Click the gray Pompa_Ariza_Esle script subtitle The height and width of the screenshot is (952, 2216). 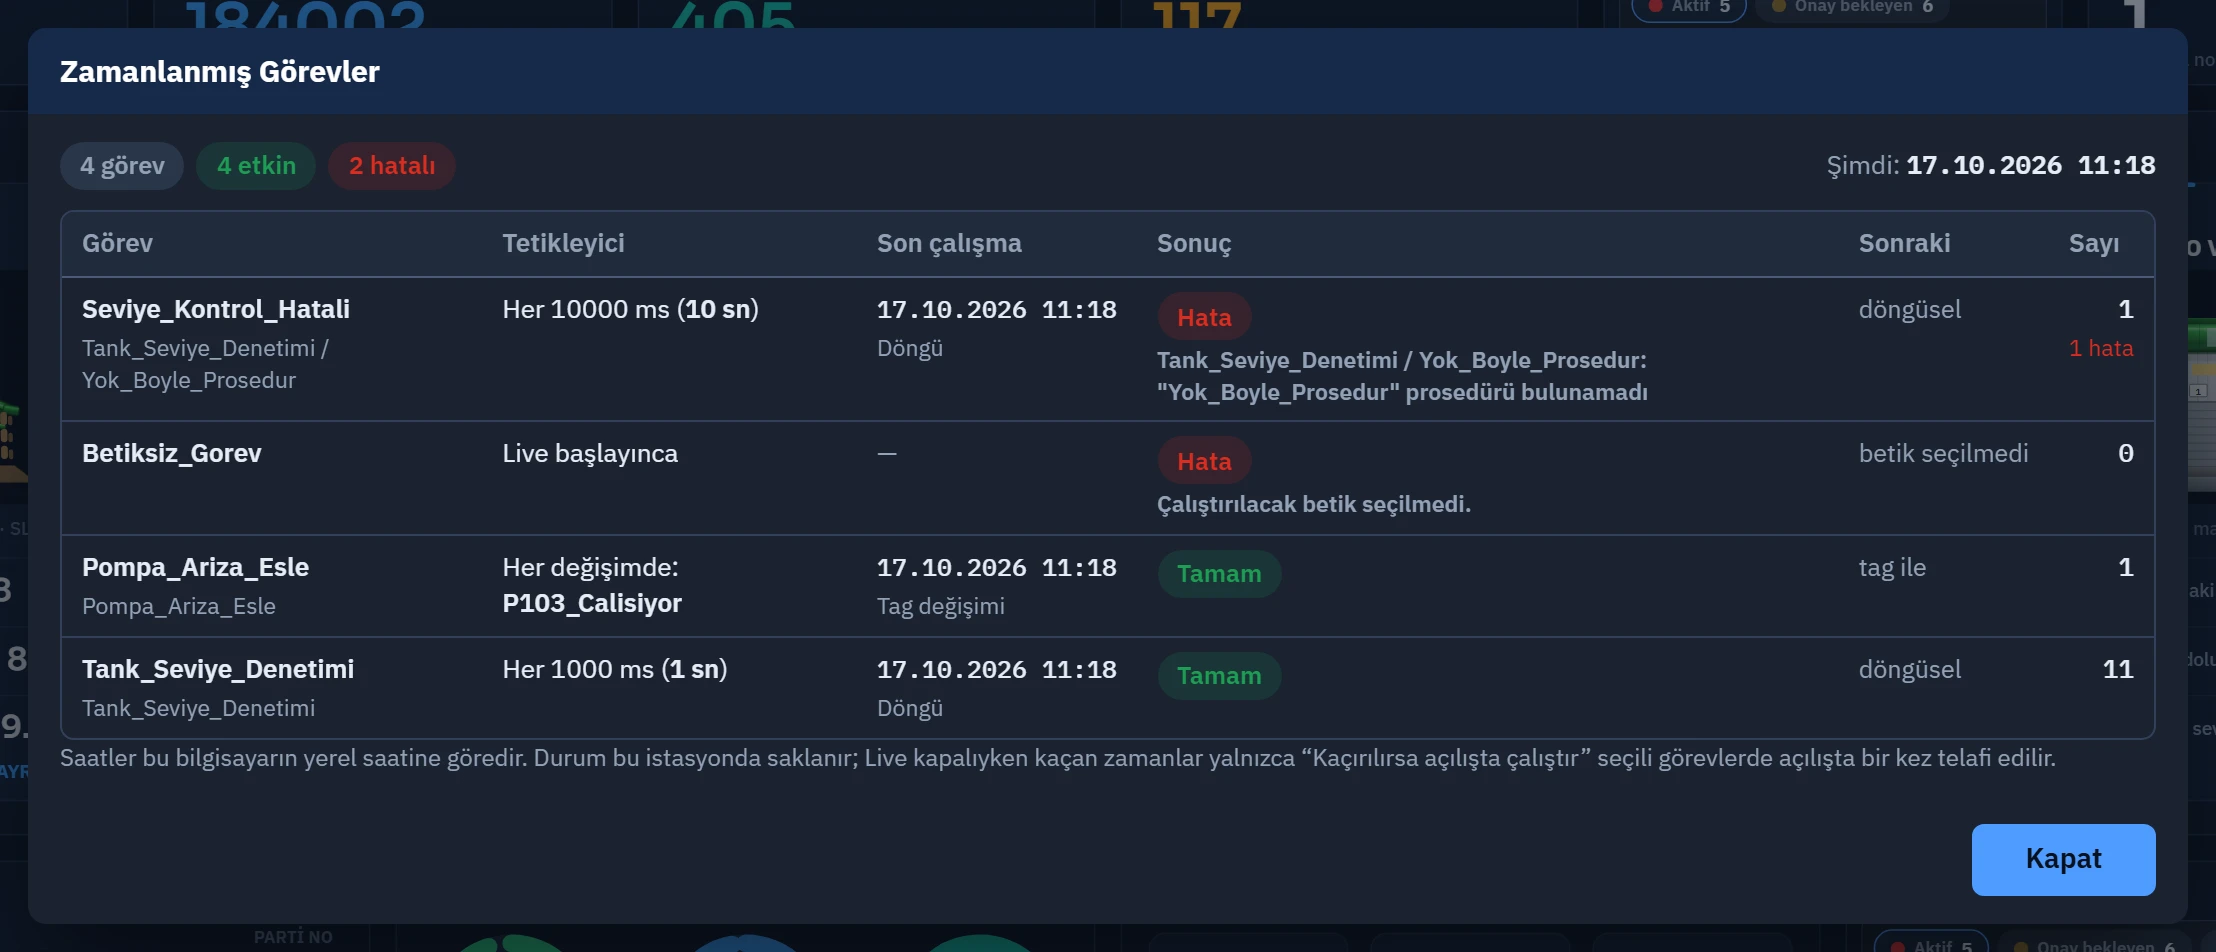179,607
